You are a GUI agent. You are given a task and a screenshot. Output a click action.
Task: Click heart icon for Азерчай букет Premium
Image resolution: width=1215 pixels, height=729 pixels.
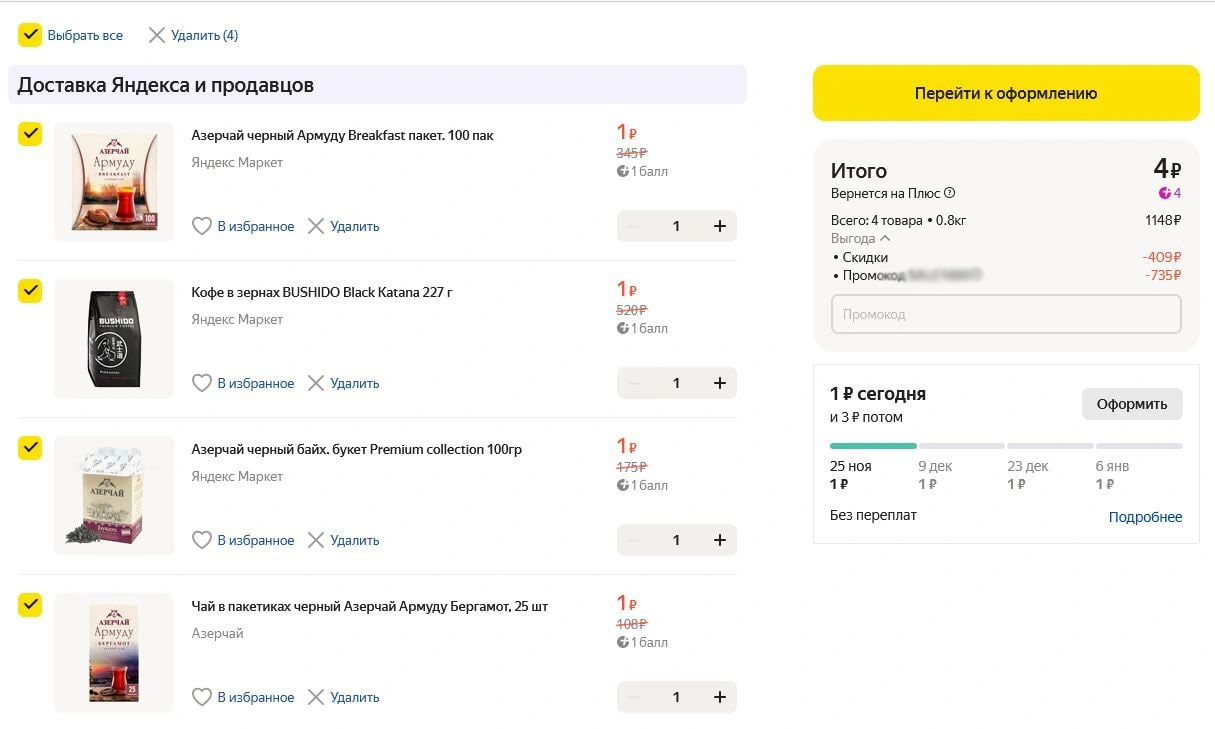[202, 540]
